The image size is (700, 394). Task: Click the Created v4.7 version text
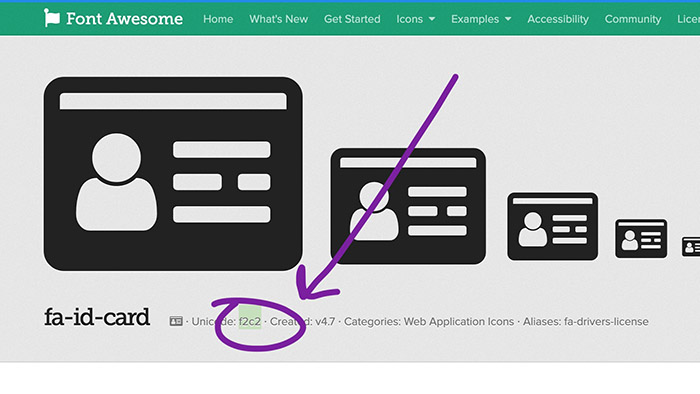302,321
